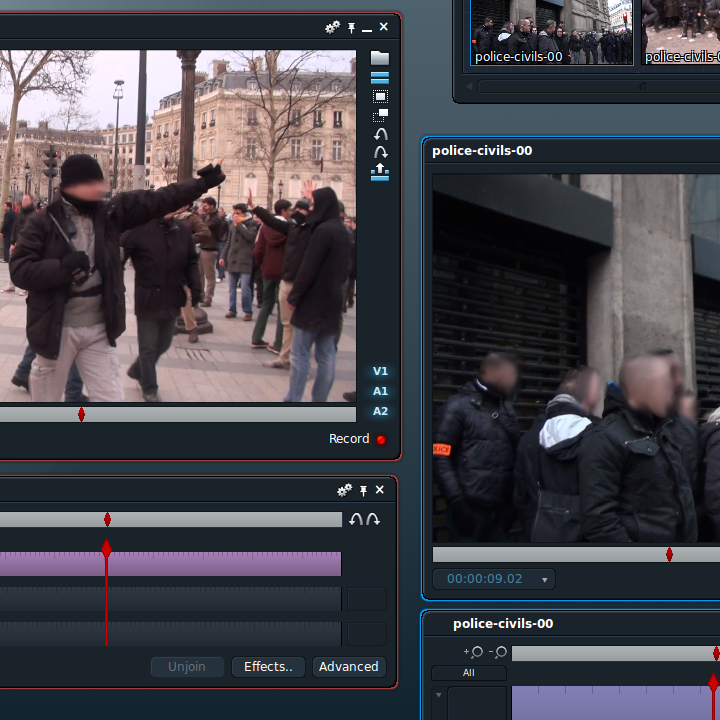
Task: Click the redo arrow in record viewer
Action: coord(381,152)
